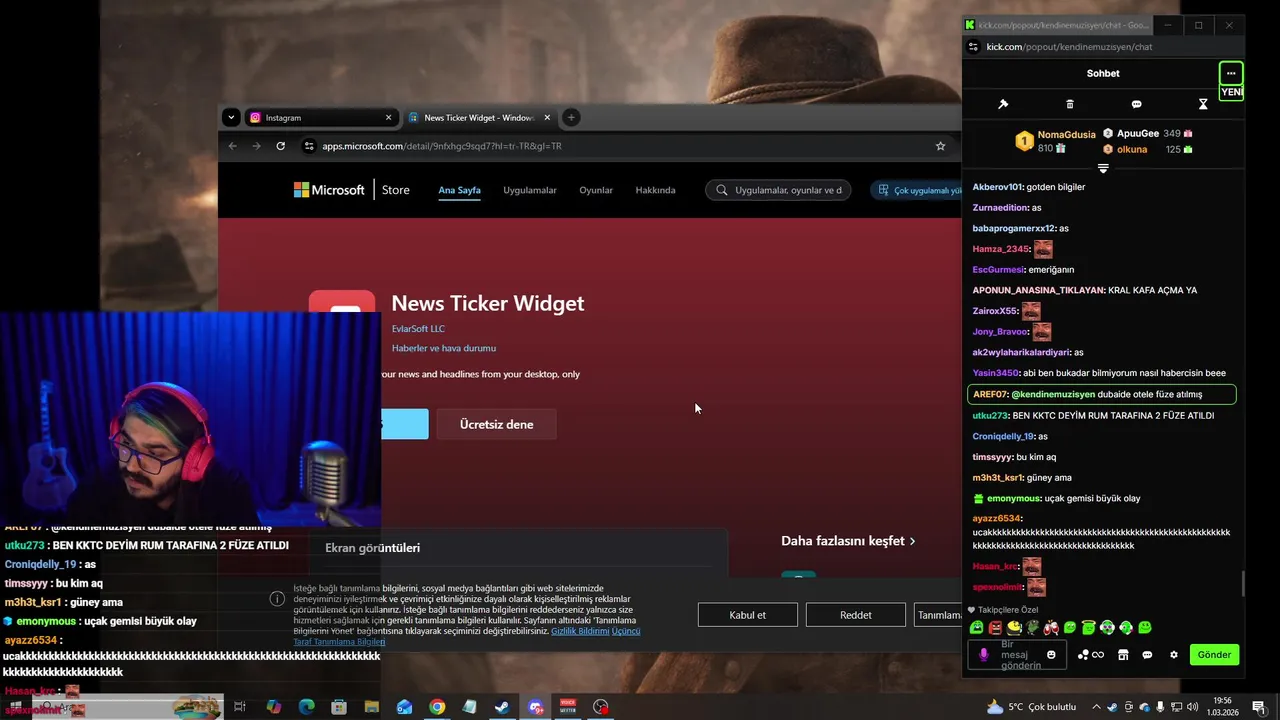1280x720 pixels.
Task: Open the emoji picker smiley icon
Action: tap(1051, 655)
